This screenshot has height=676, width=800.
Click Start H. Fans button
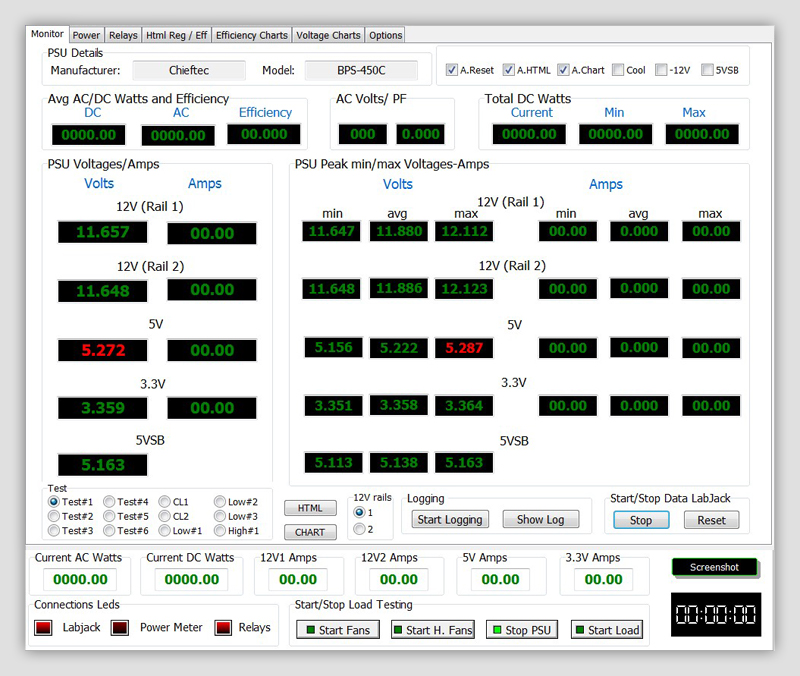(433, 630)
